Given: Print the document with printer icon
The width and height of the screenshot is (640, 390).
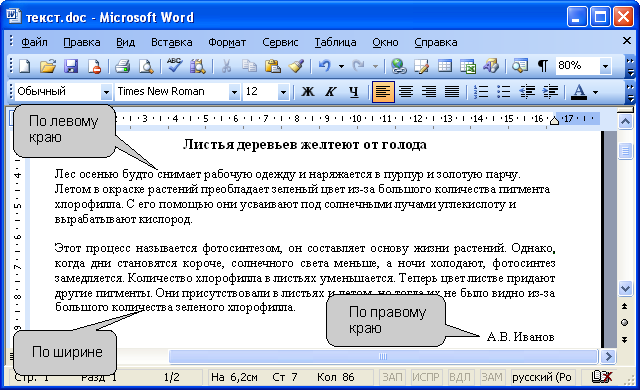Looking at the screenshot, I should tap(122, 66).
